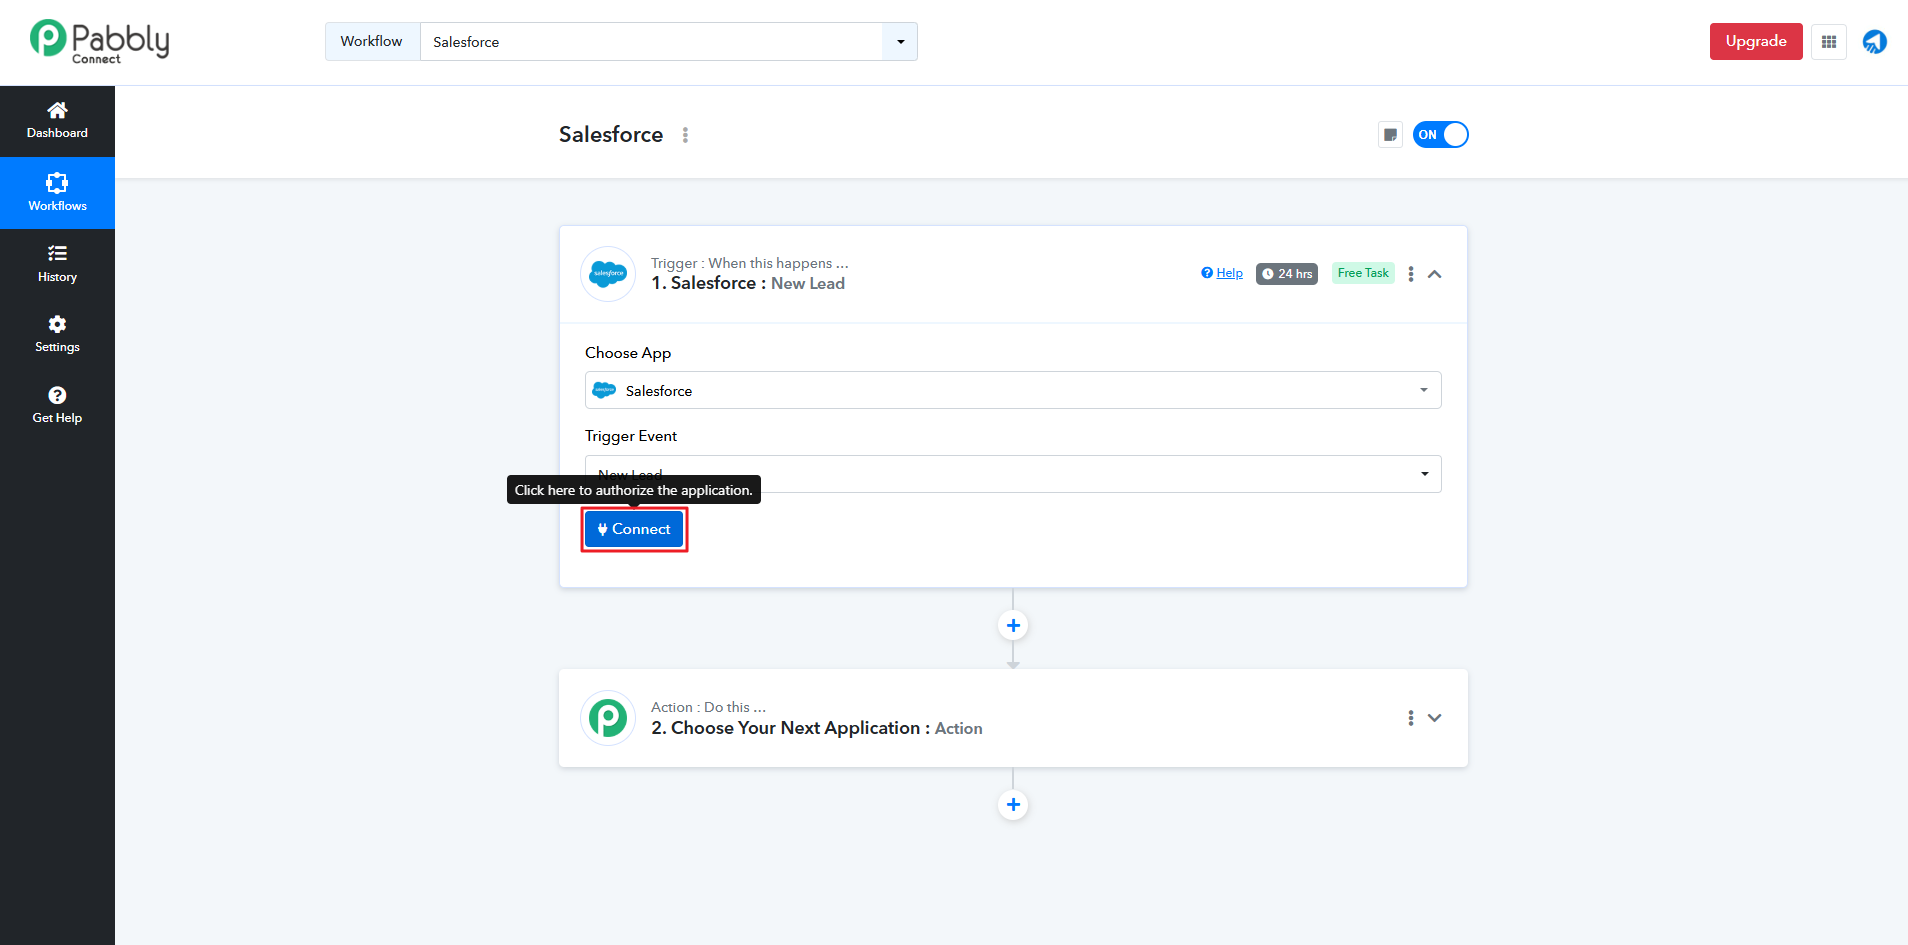This screenshot has width=1908, height=945.
Task: Go to Dashboard in sidebar
Action: pos(57,120)
